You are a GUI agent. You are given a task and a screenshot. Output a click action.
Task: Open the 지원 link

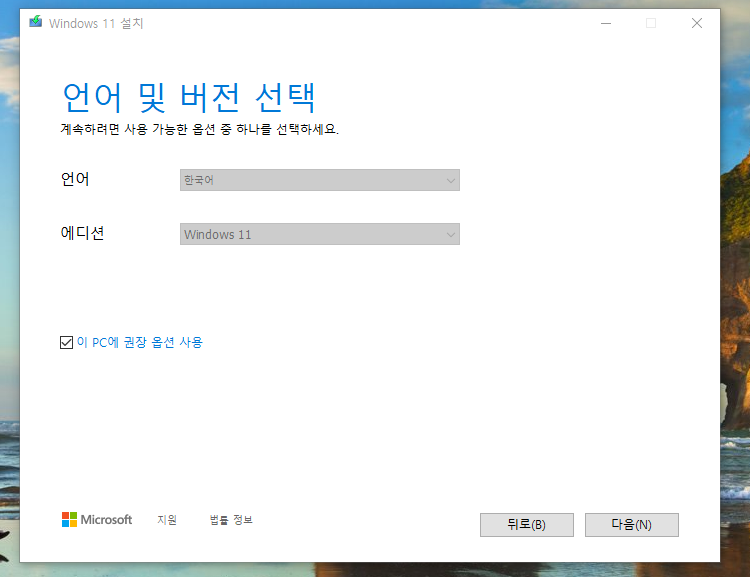167,520
